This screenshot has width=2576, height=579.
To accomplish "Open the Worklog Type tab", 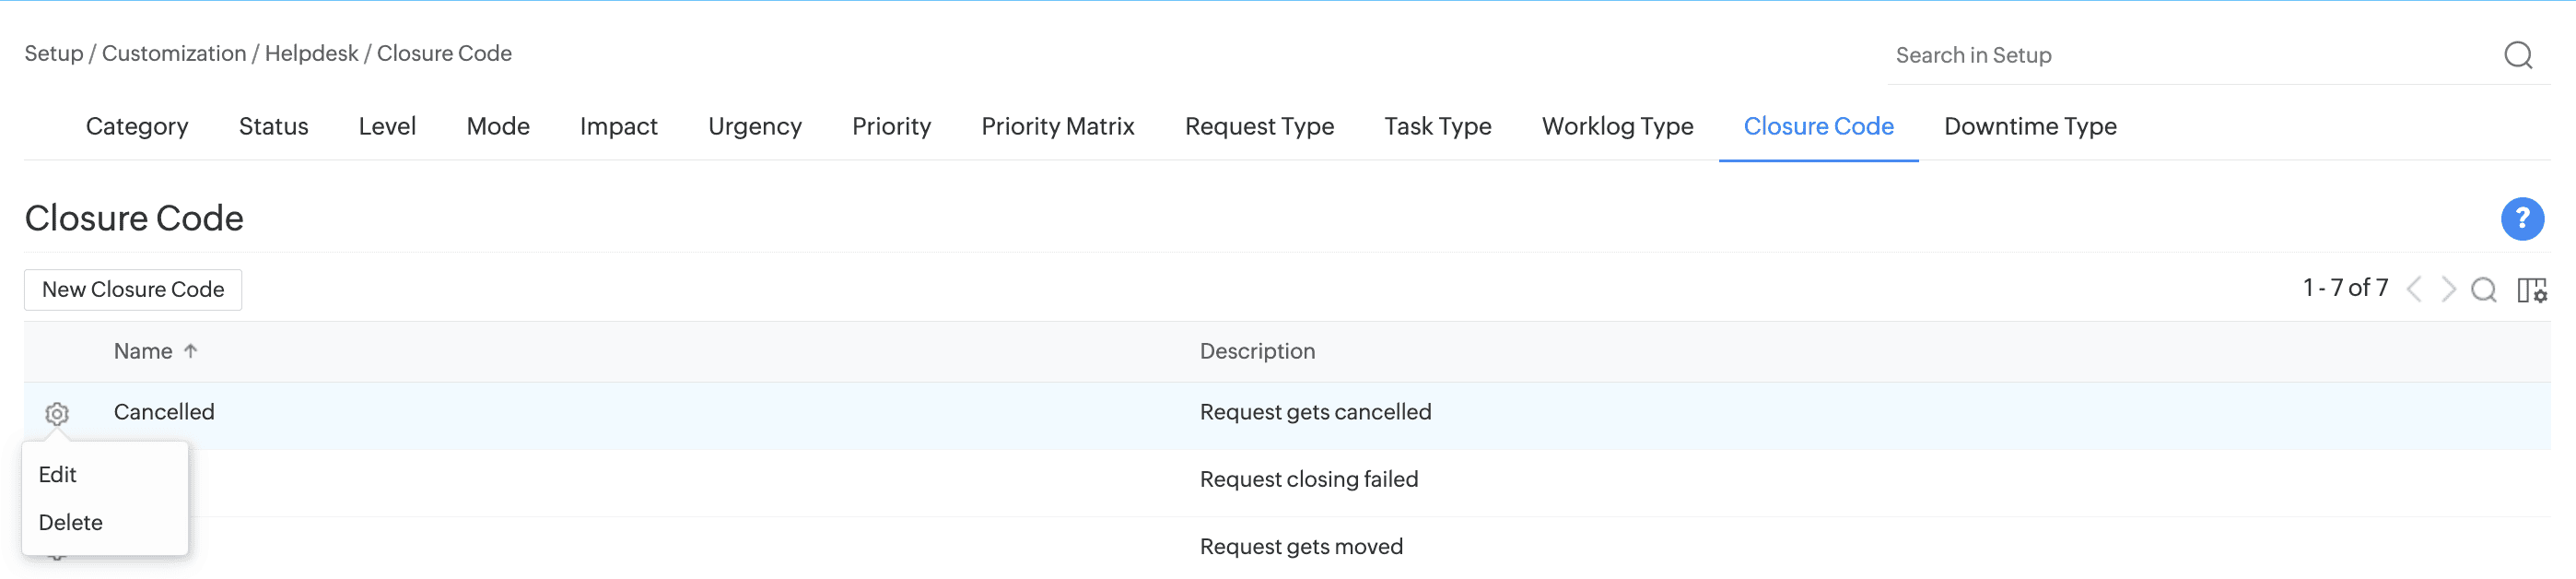I will [1617, 127].
